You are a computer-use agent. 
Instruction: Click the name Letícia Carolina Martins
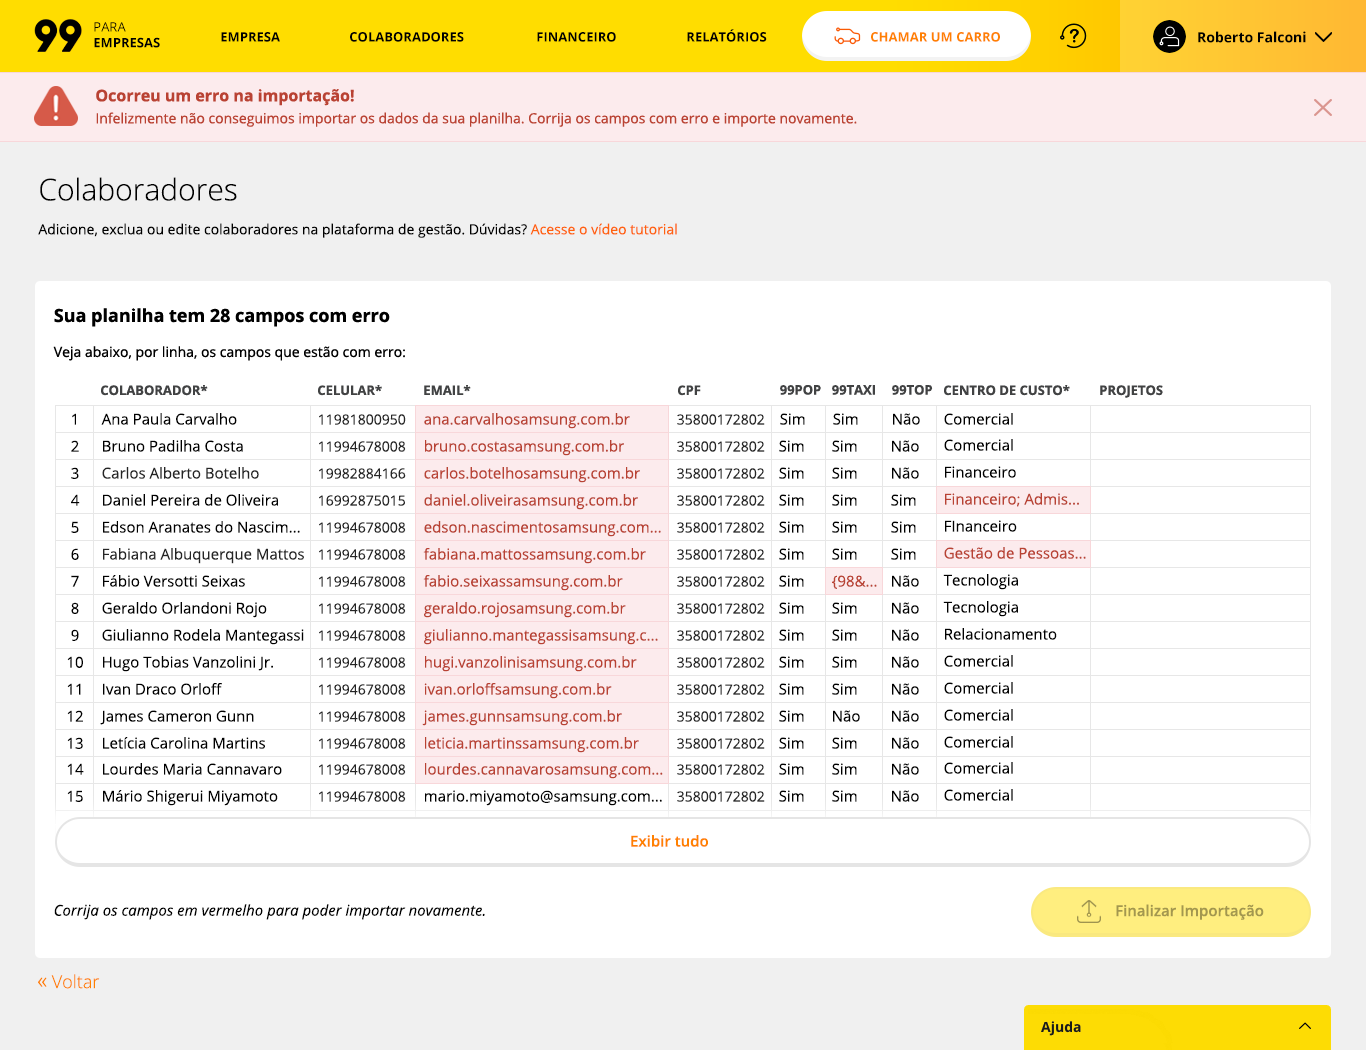click(x=184, y=743)
